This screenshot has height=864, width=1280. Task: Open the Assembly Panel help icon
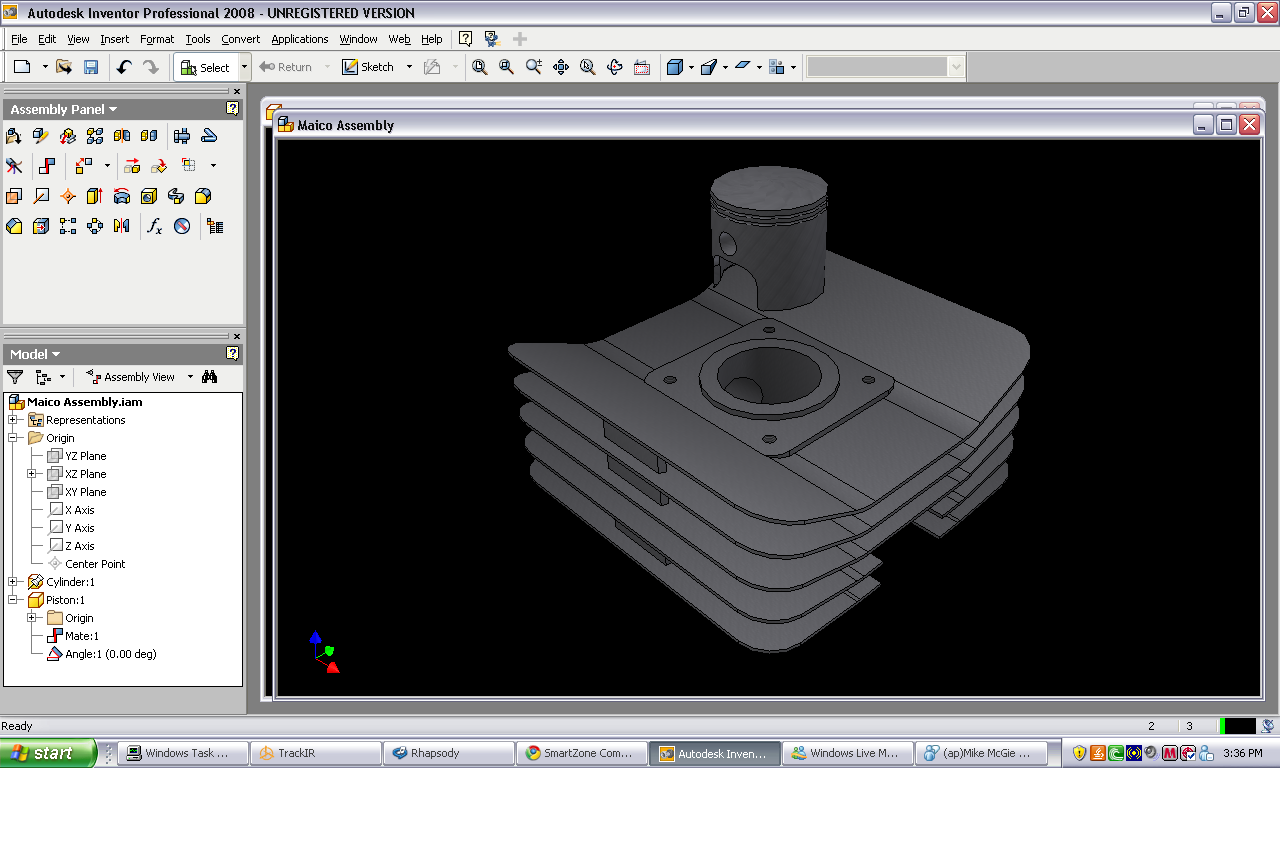[x=233, y=109]
